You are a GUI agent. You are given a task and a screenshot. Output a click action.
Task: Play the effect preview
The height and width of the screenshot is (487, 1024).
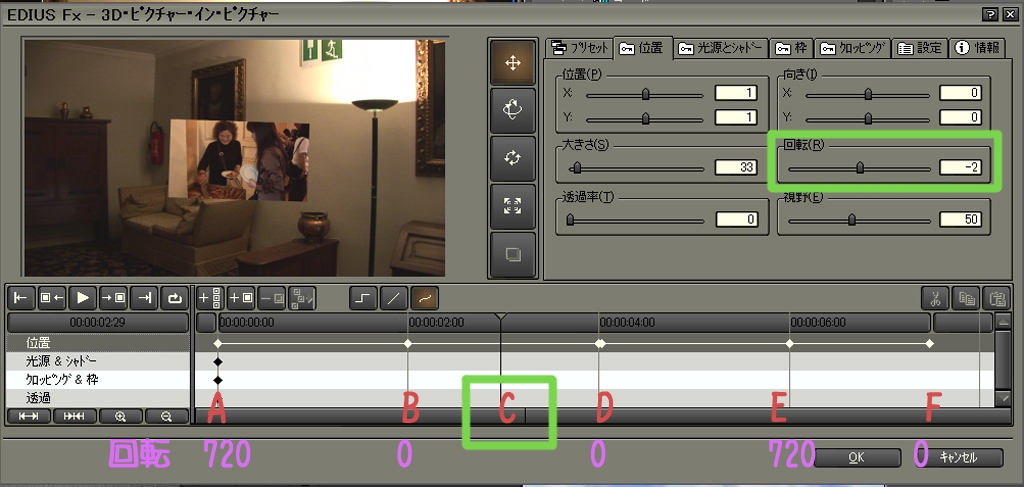(82, 298)
